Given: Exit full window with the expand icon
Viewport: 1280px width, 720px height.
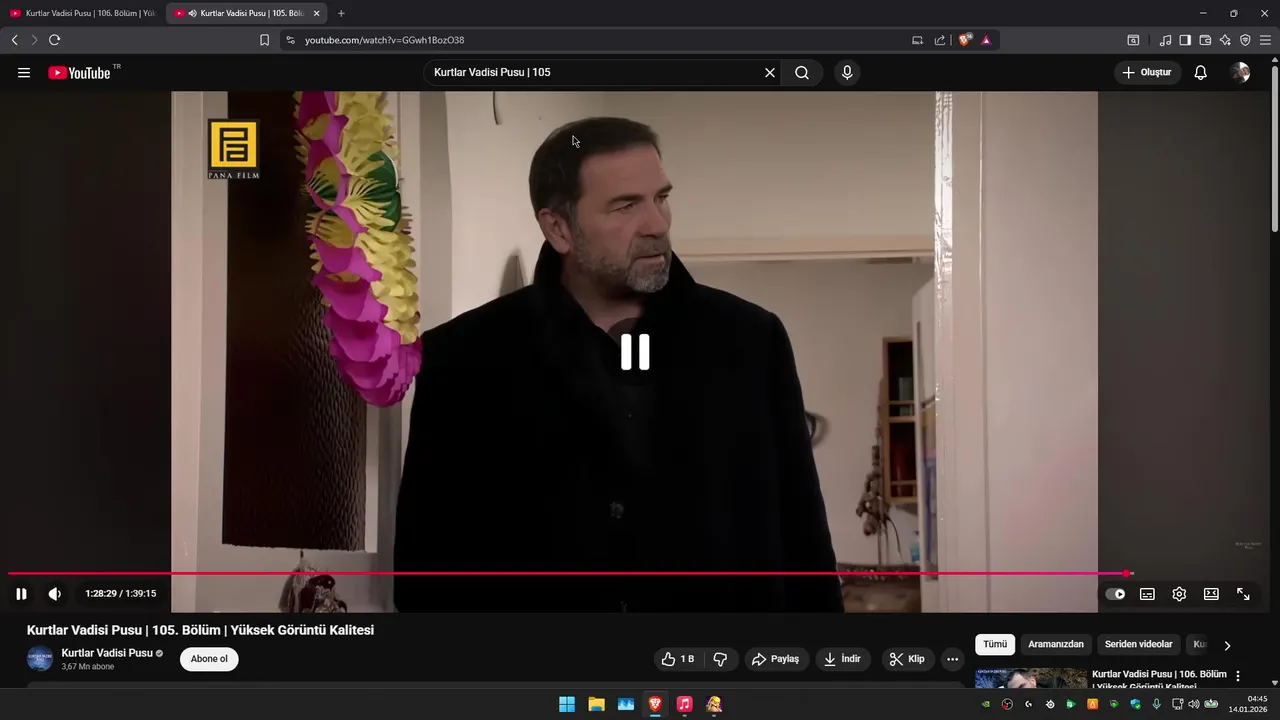Looking at the screenshot, I should click(1243, 594).
